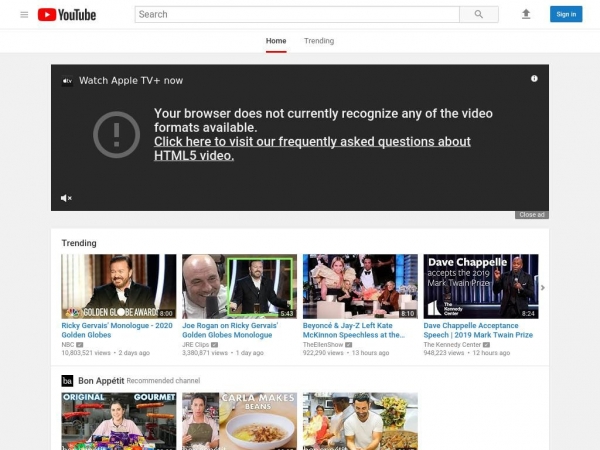This screenshot has height=450, width=600.
Task: Open the upload video icon
Action: point(526,14)
